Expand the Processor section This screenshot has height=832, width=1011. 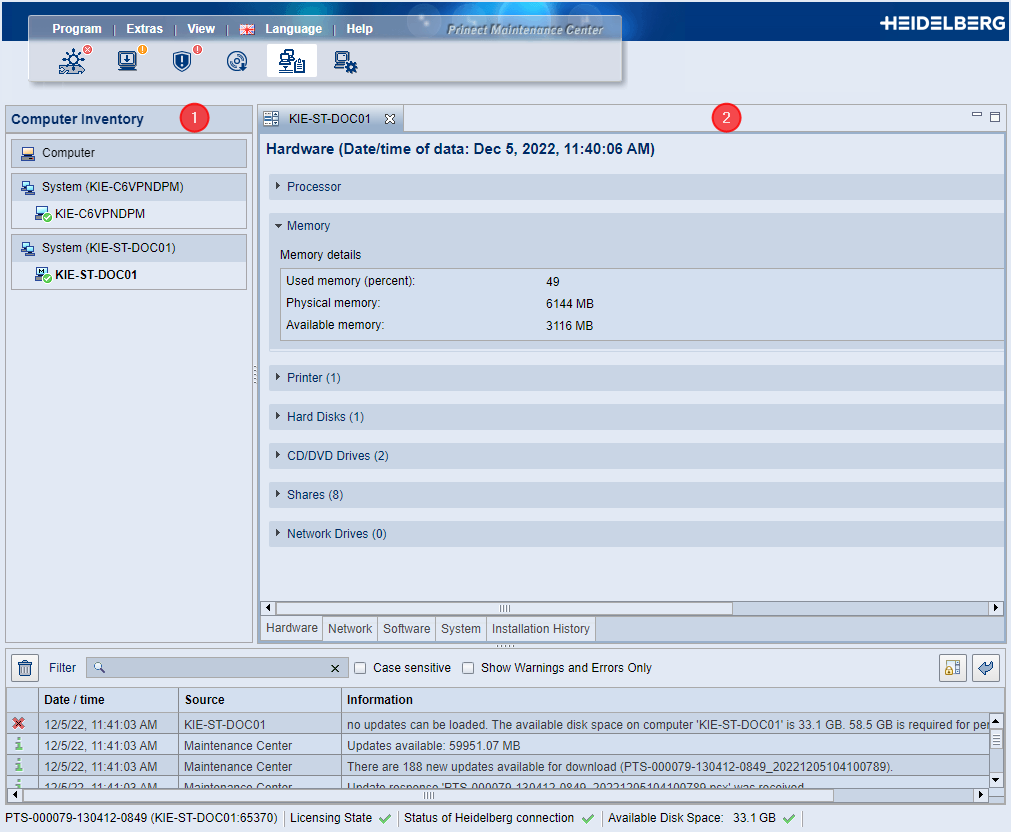pyautogui.click(x=314, y=187)
